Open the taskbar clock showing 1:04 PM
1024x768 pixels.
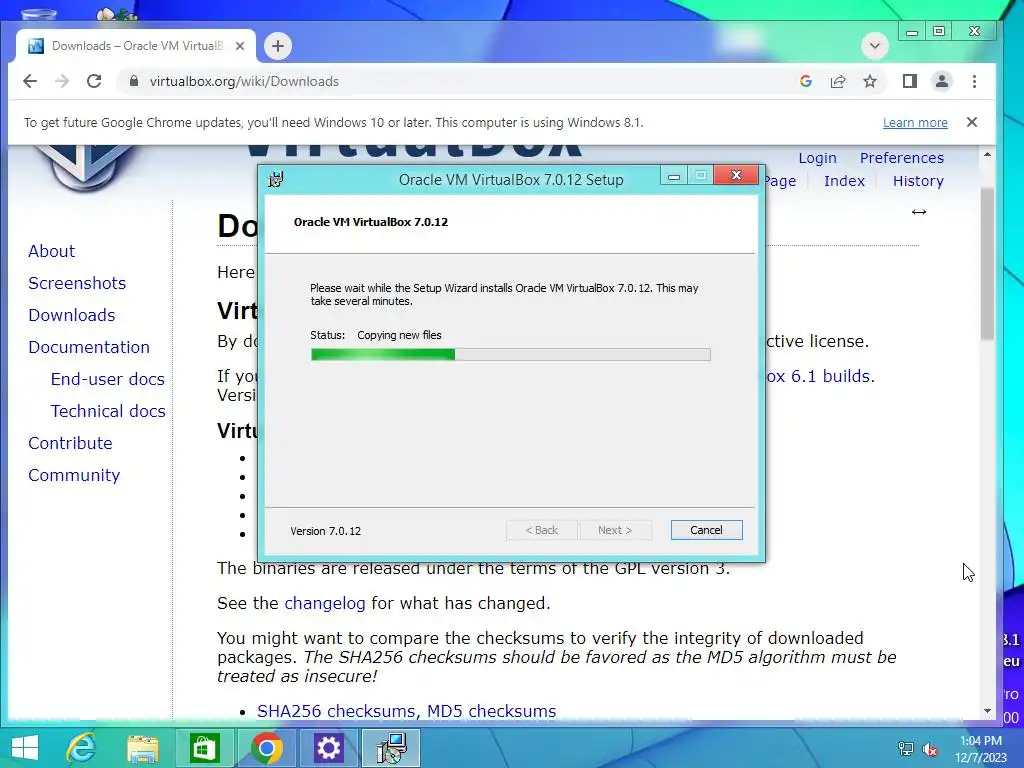pos(981,749)
